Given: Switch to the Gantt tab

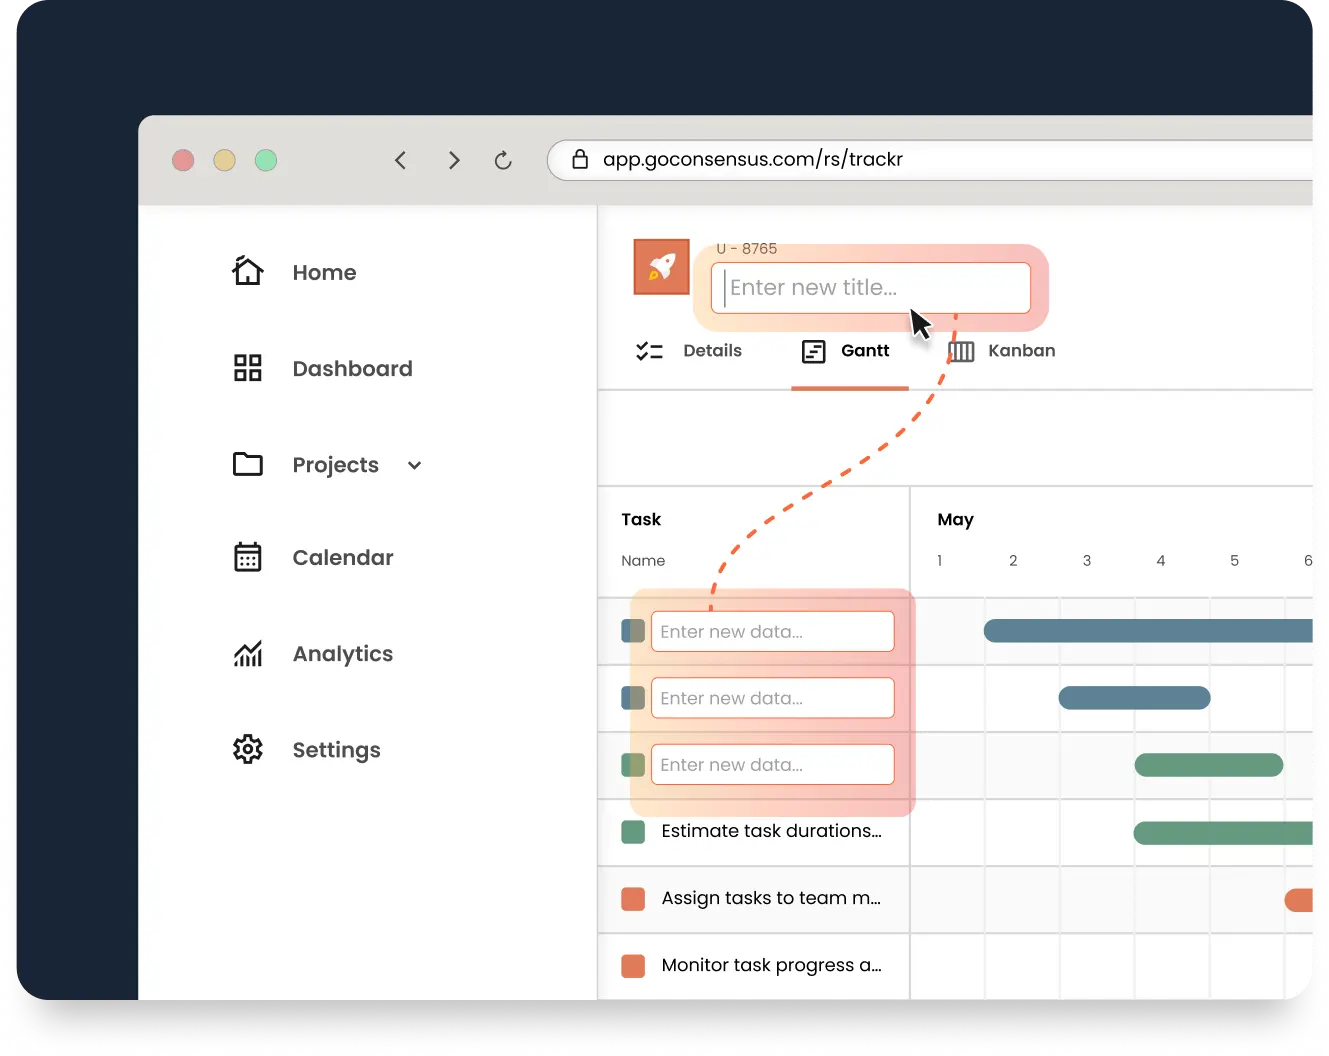Looking at the screenshot, I should tap(865, 351).
